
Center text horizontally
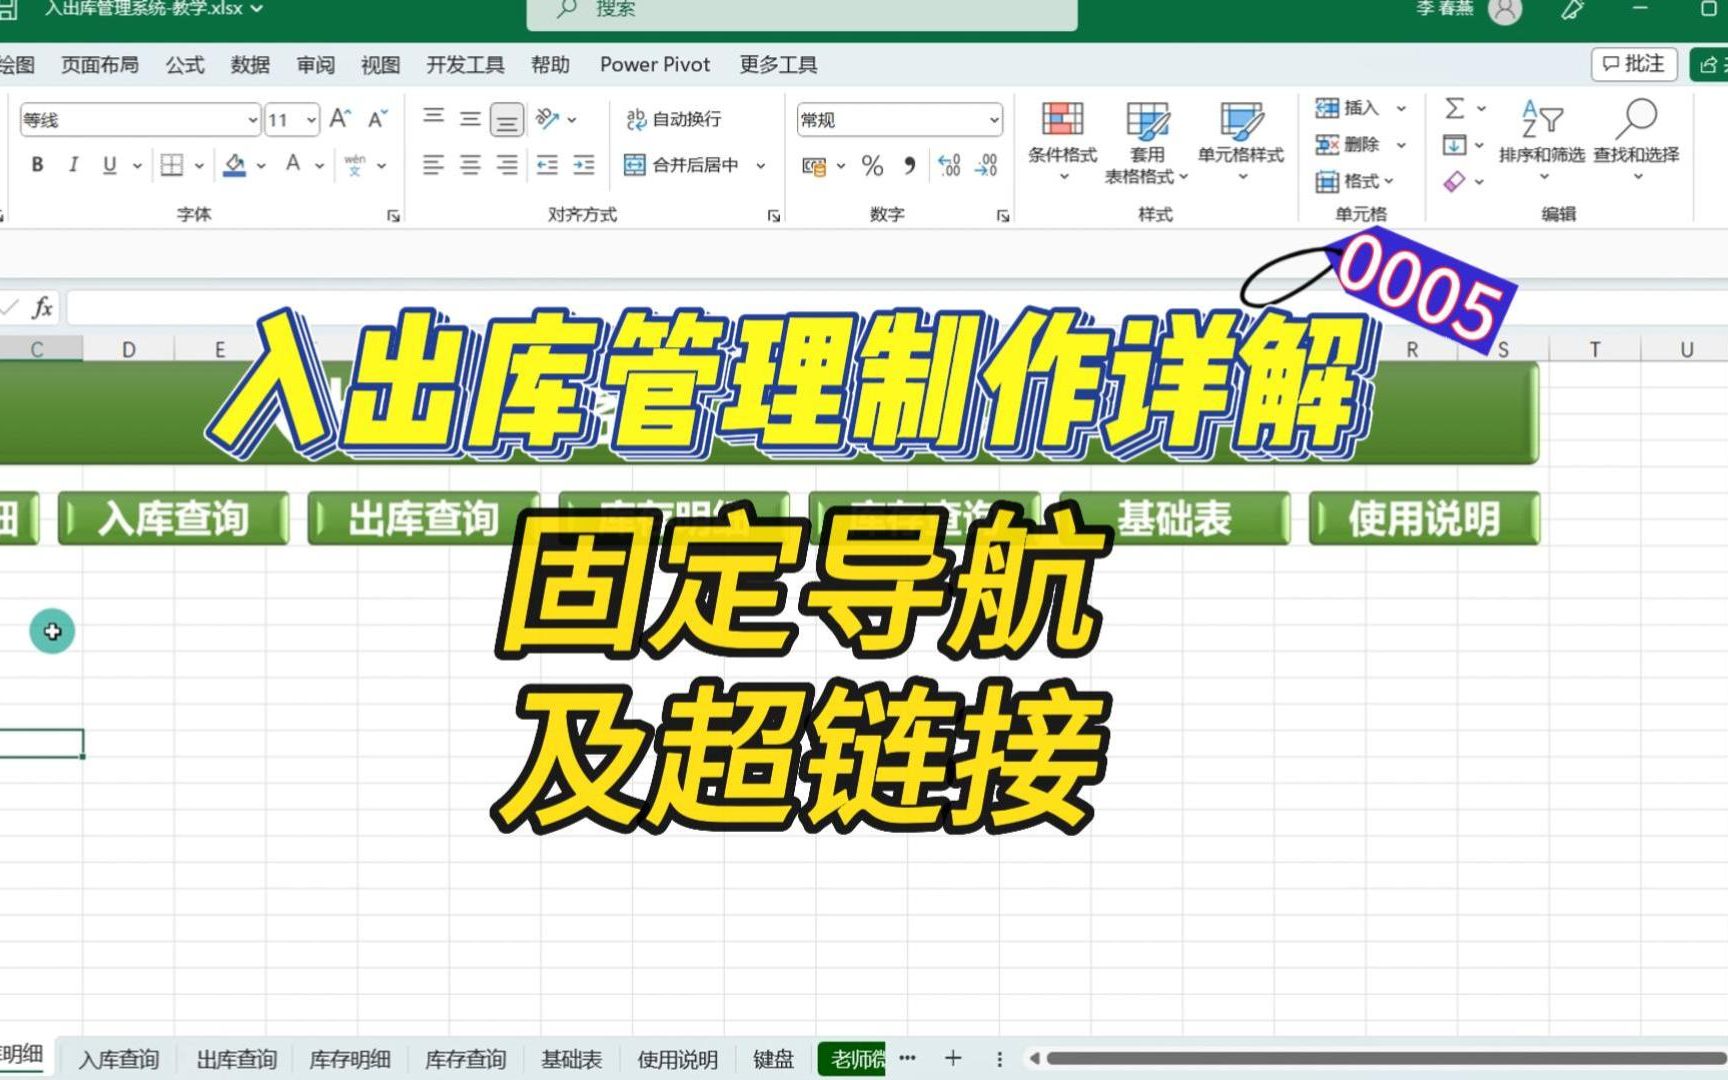pos(470,165)
